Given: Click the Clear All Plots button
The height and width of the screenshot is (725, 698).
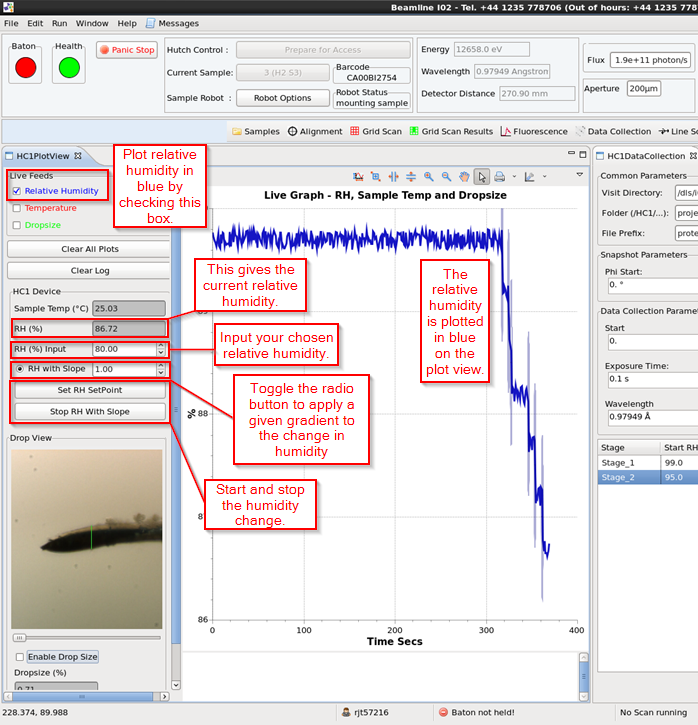Looking at the screenshot, I should click(89, 249).
